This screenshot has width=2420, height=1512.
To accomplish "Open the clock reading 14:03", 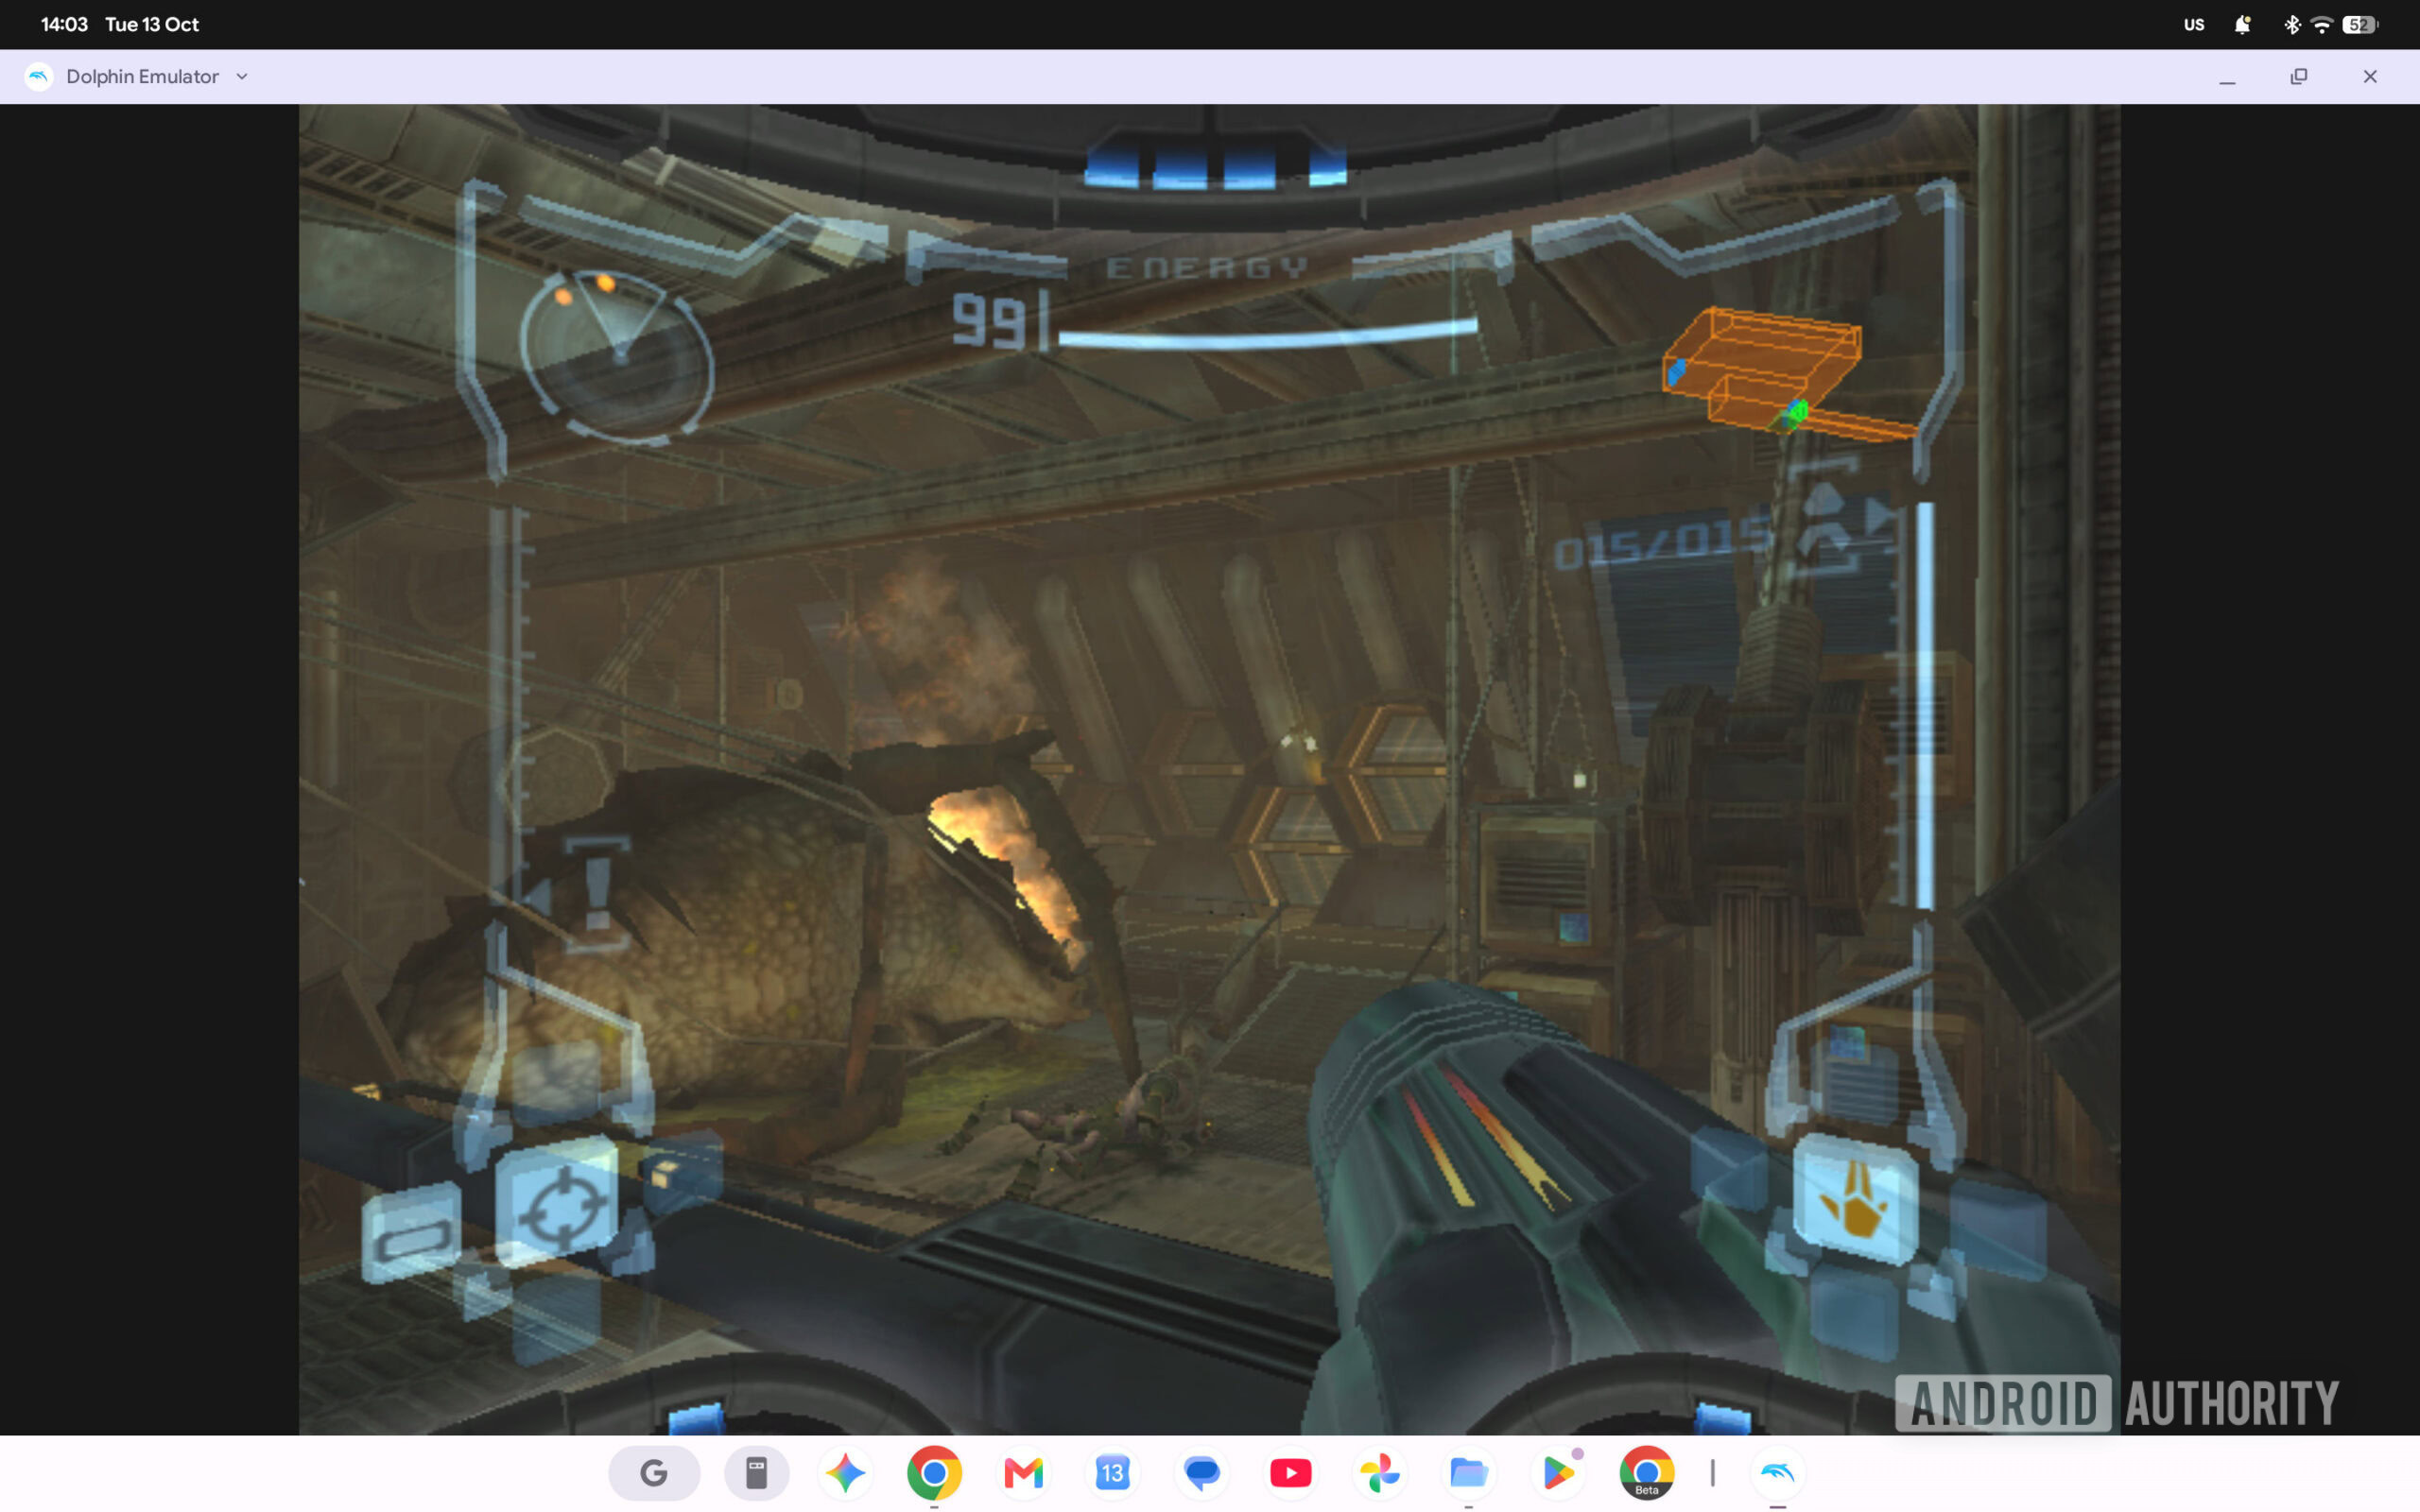I will click(64, 24).
